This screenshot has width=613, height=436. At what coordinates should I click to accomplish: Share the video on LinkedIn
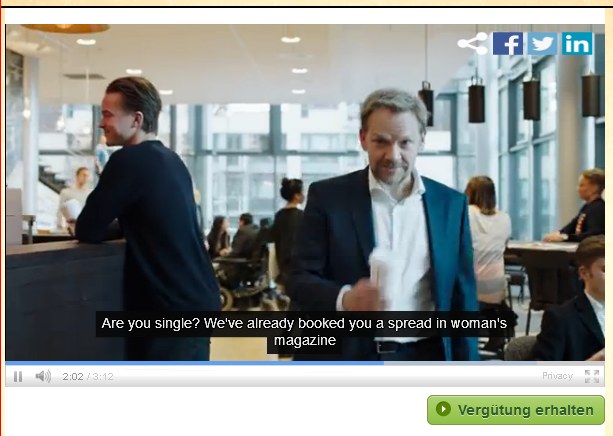[x=577, y=43]
